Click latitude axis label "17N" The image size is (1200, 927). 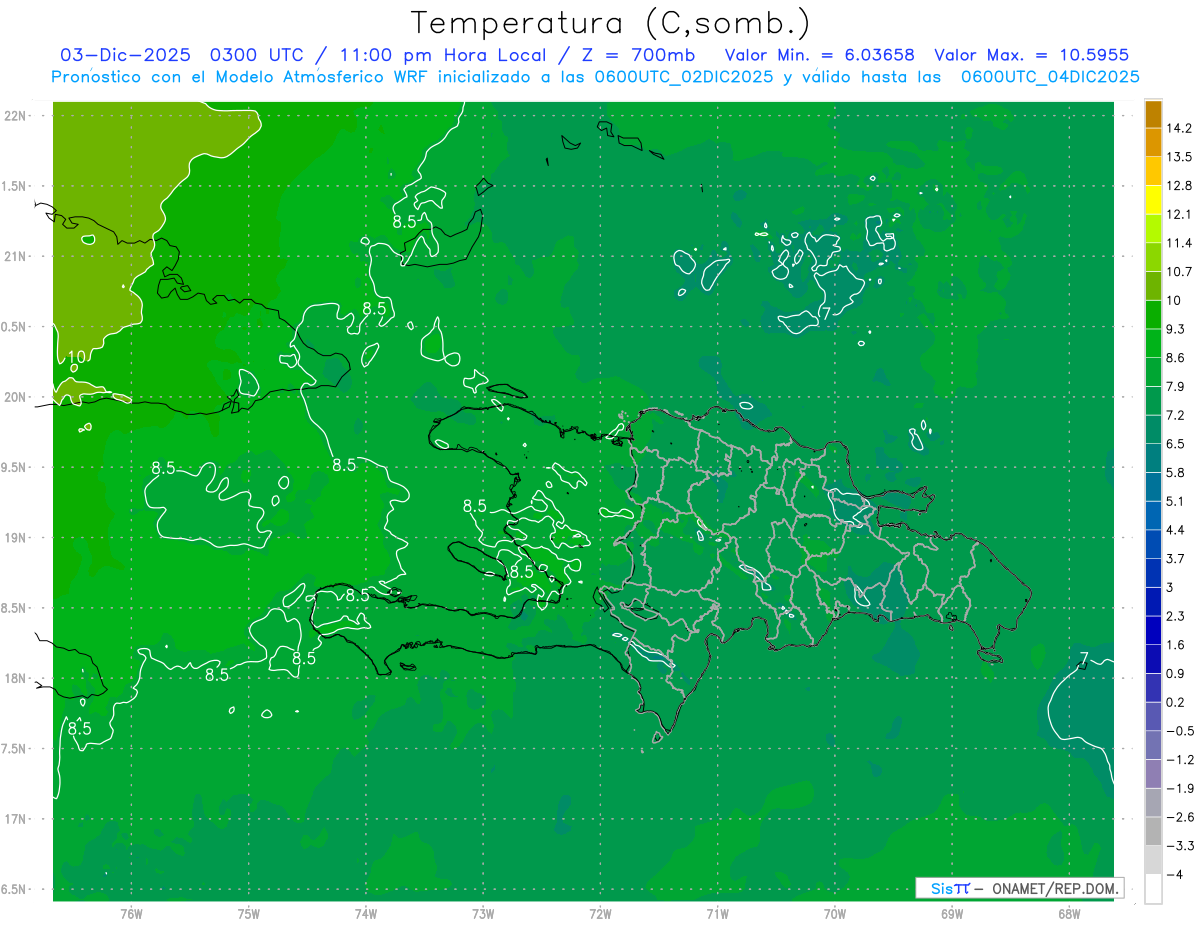[x=16, y=820]
